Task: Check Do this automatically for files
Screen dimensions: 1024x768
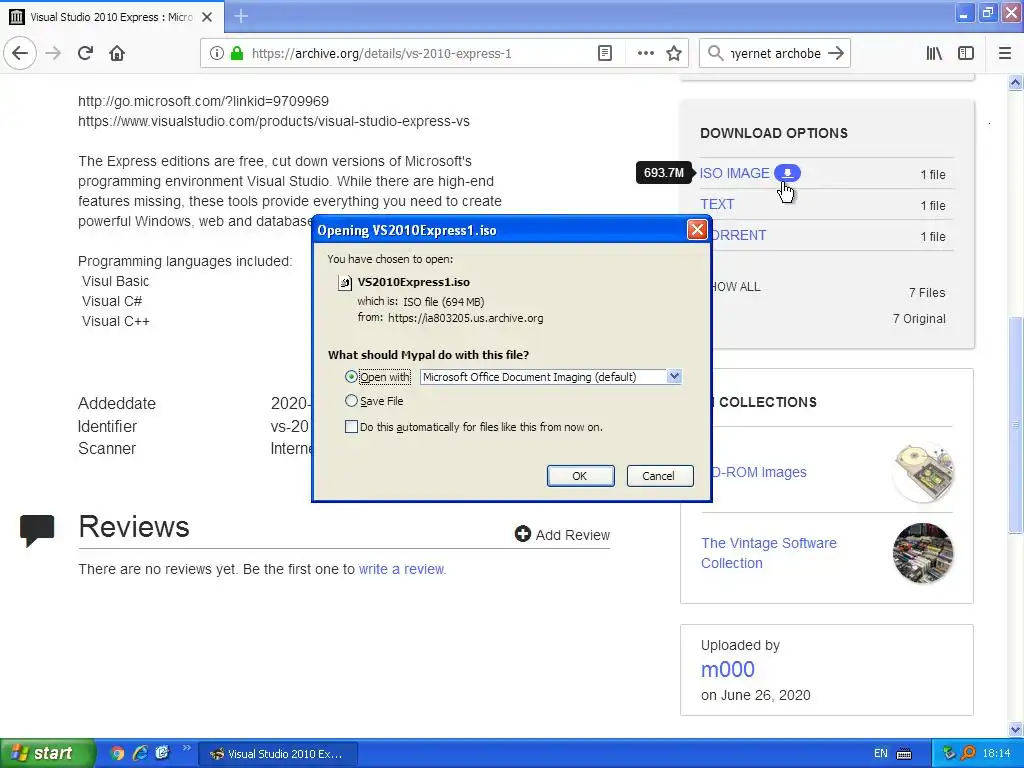Action: 351,426
